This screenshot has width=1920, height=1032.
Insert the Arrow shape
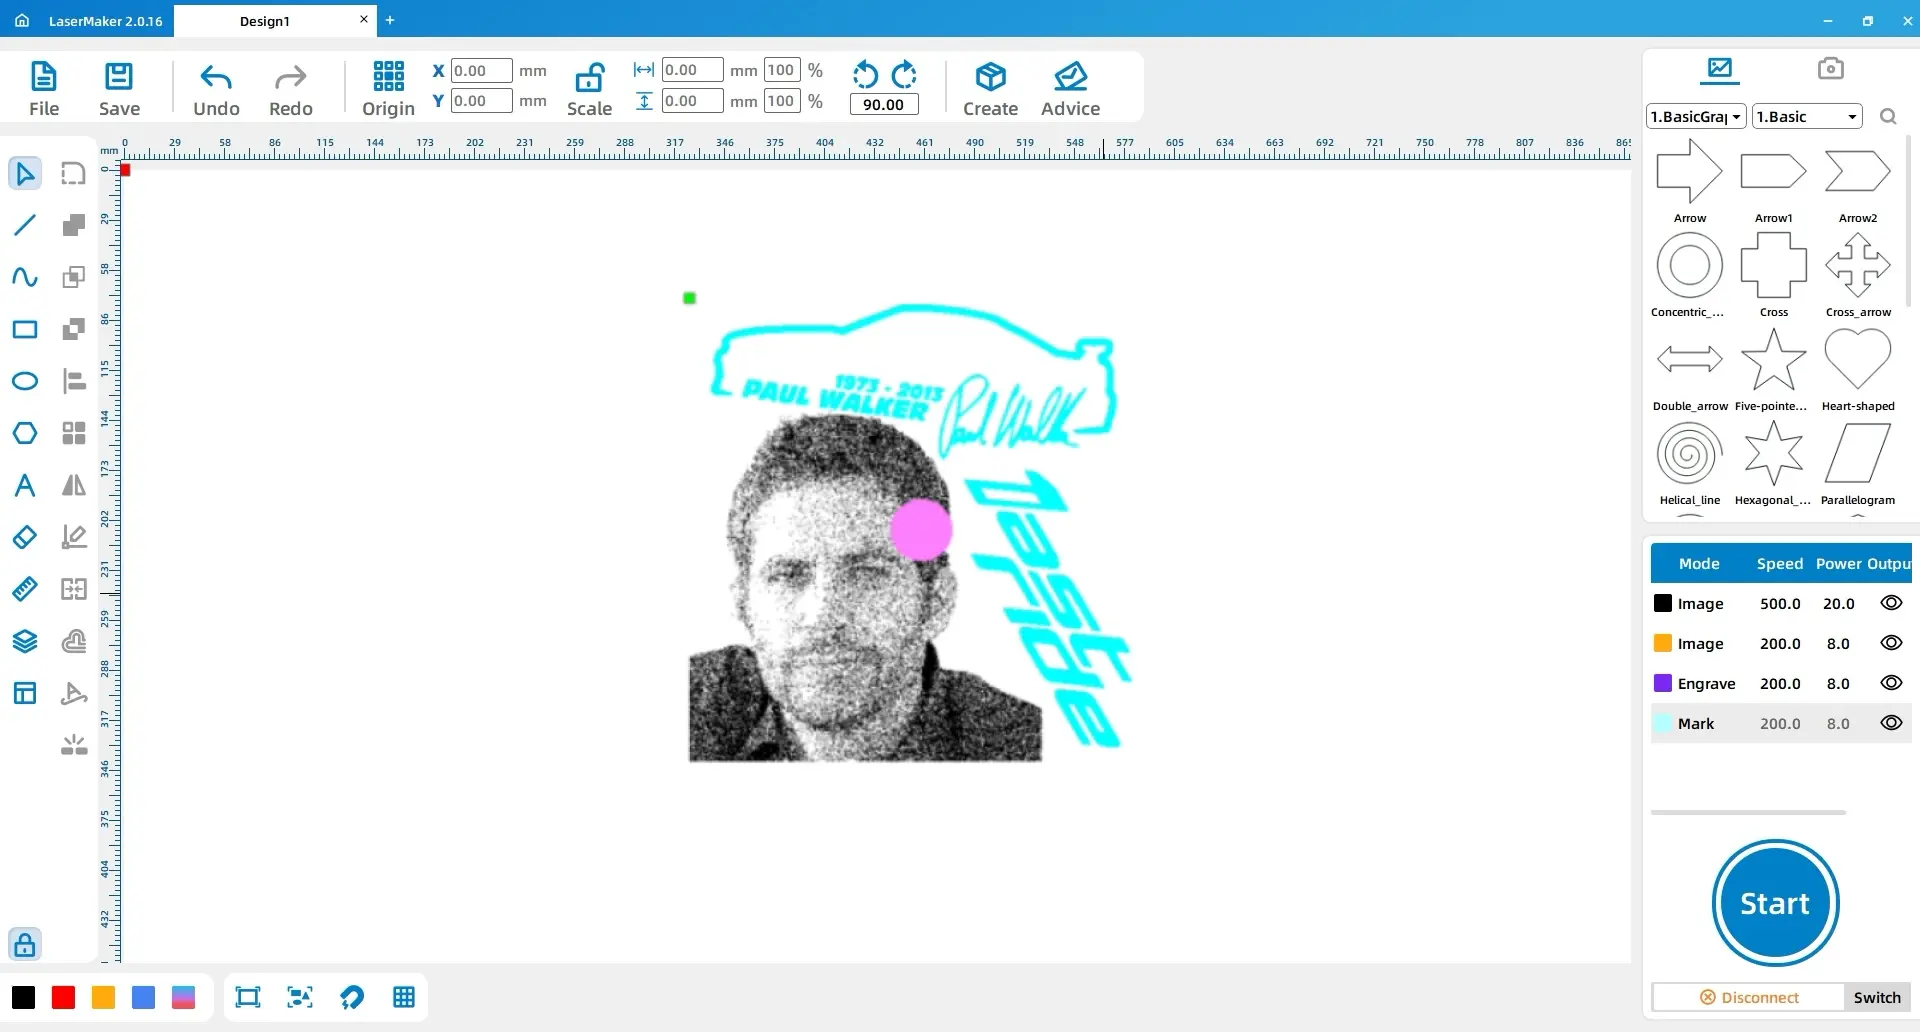tap(1690, 180)
